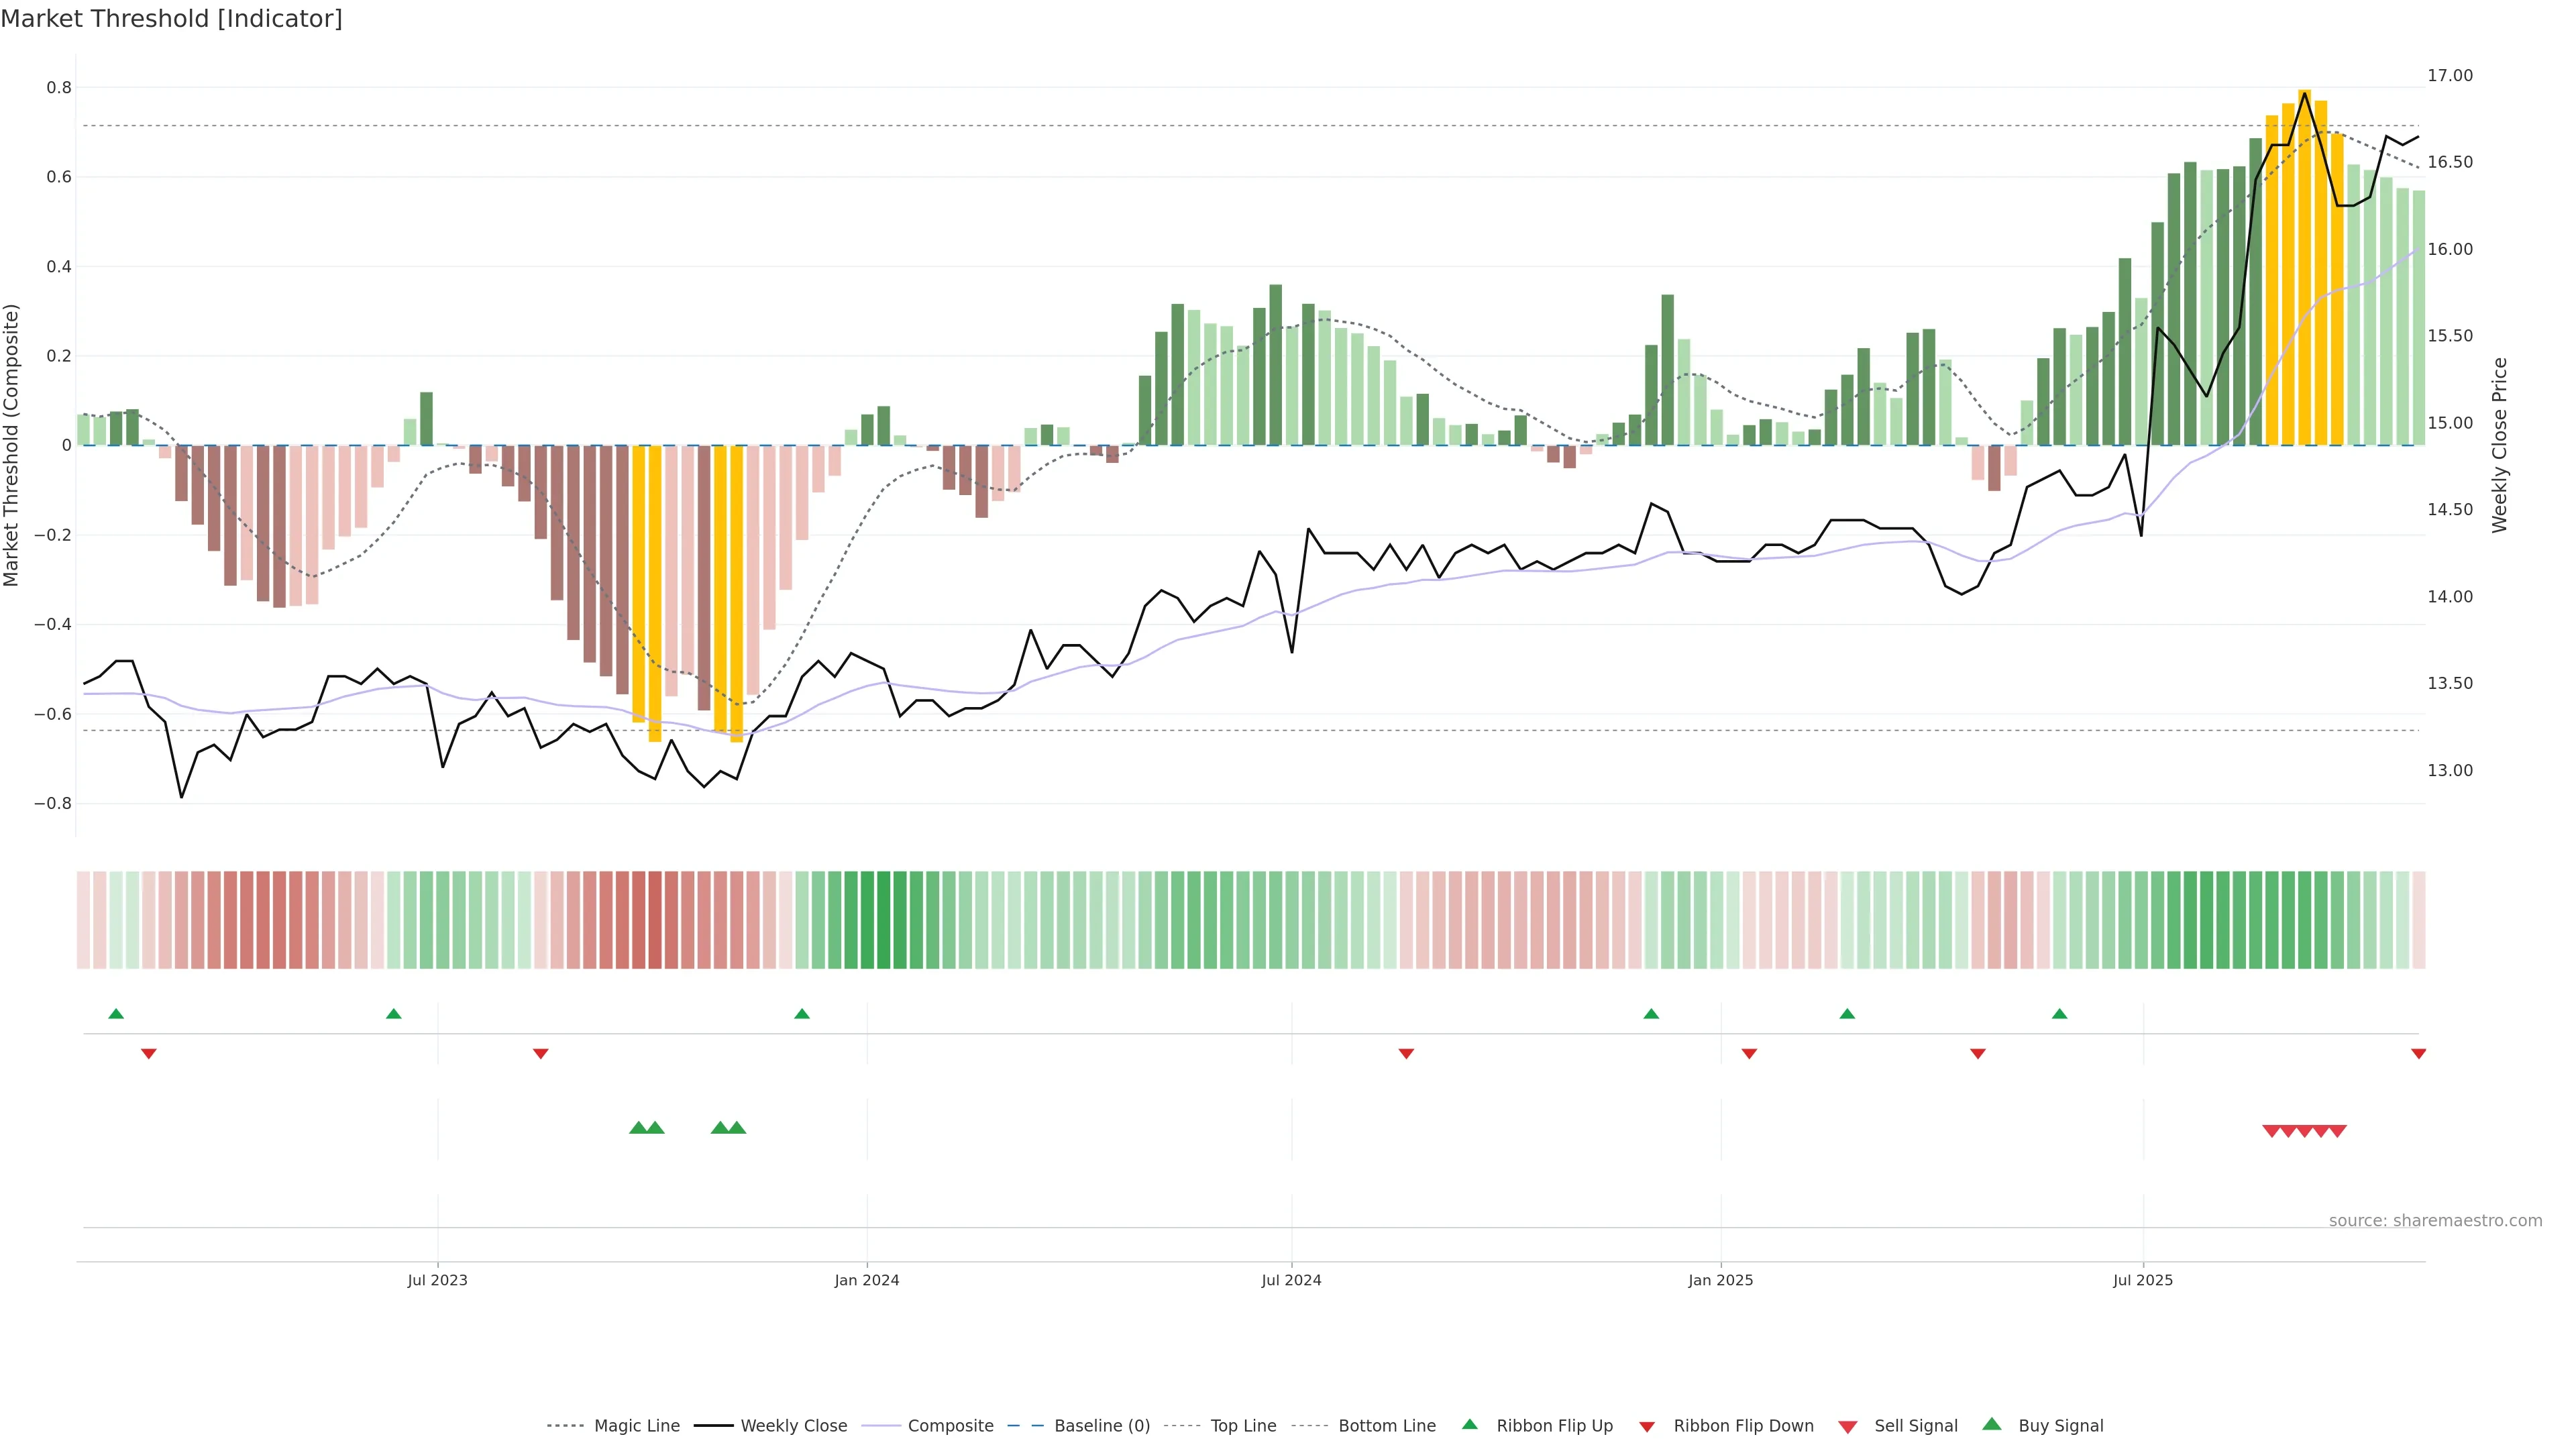Viewport: 2576px width, 1449px height.
Task: Toggle the Top Line legend entry
Action: point(1243,1426)
